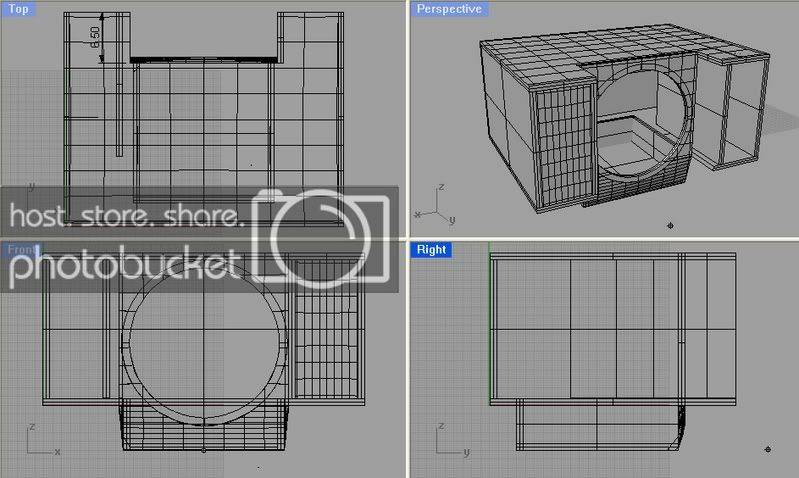The height and width of the screenshot is (478, 799).
Task: Click the z-y axis icon in Right view
Action: 453,440
